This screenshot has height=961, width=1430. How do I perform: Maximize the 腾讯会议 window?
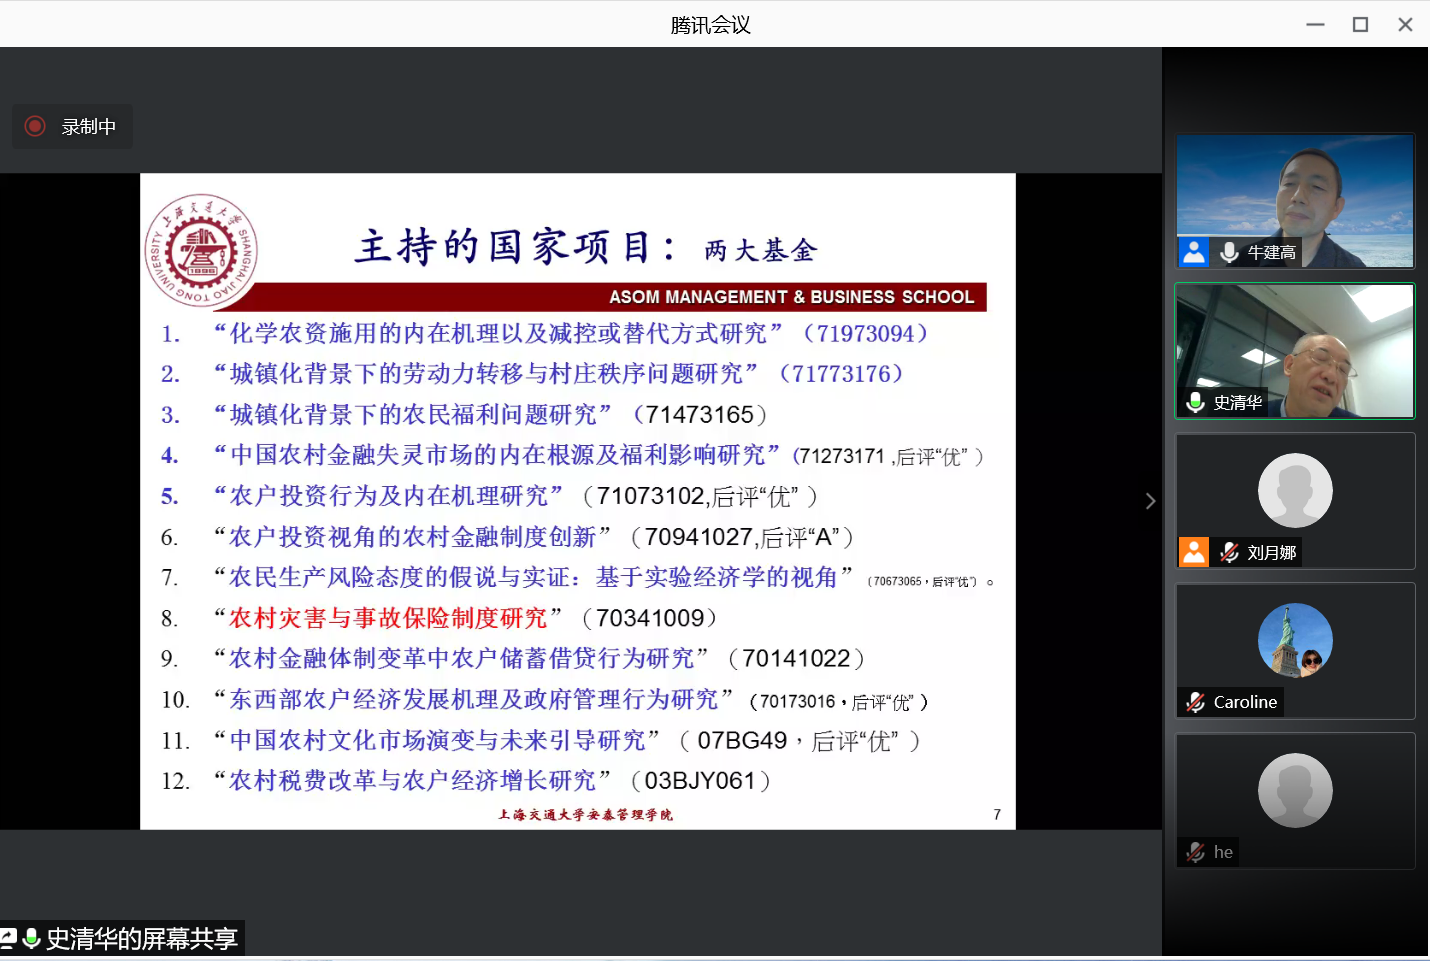pos(1360,24)
